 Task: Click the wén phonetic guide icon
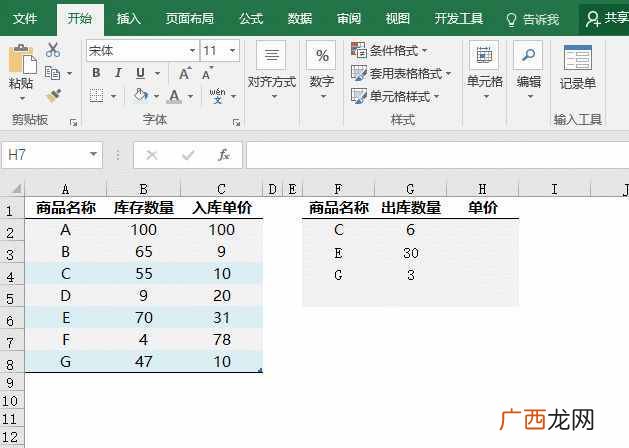[x=217, y=96]
